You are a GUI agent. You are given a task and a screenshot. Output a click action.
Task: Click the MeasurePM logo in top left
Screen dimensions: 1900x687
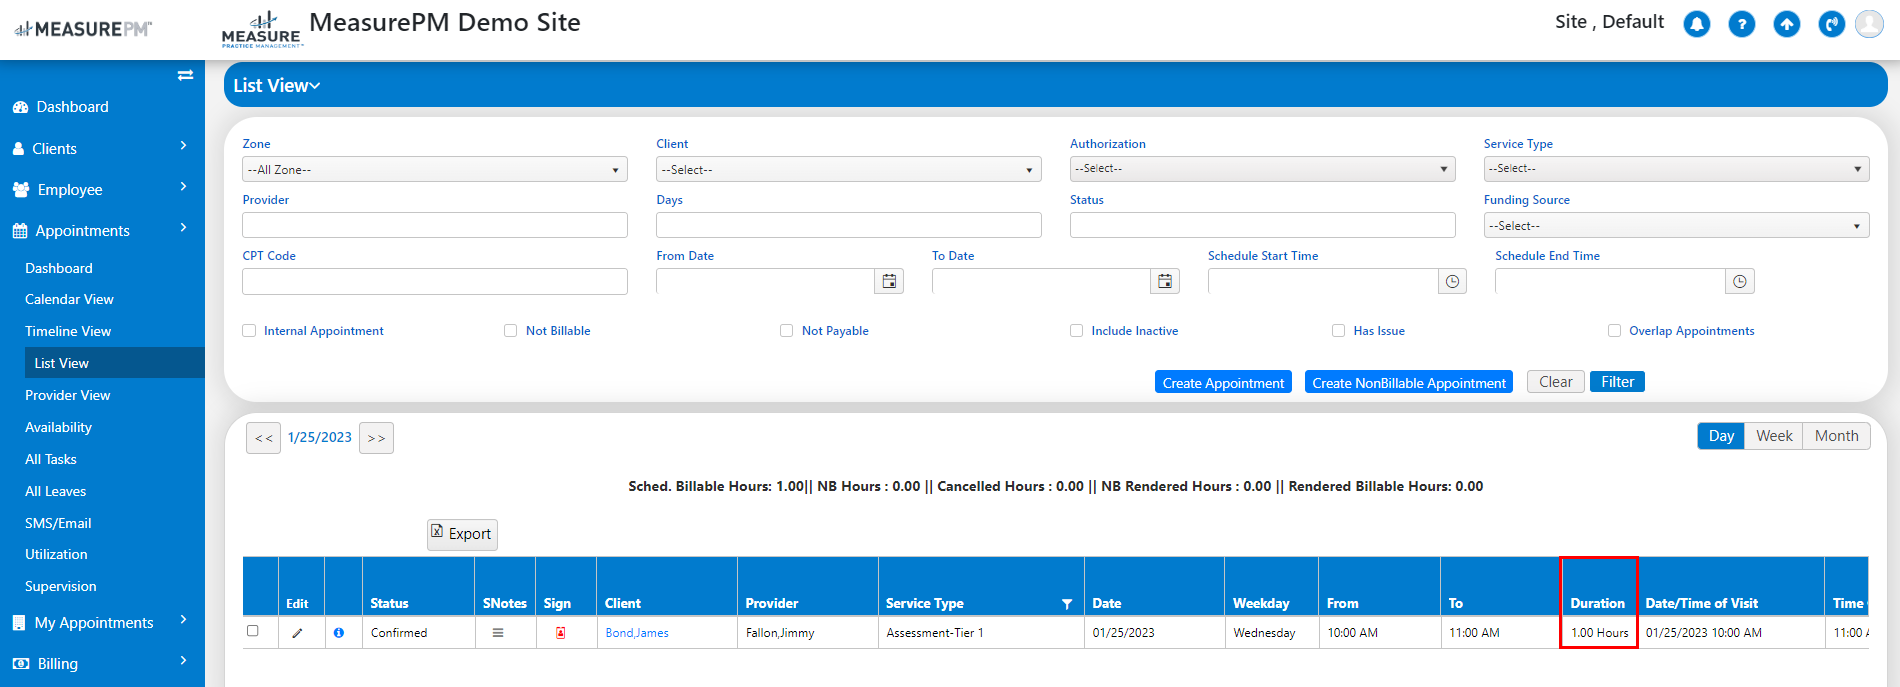point(82,29)
